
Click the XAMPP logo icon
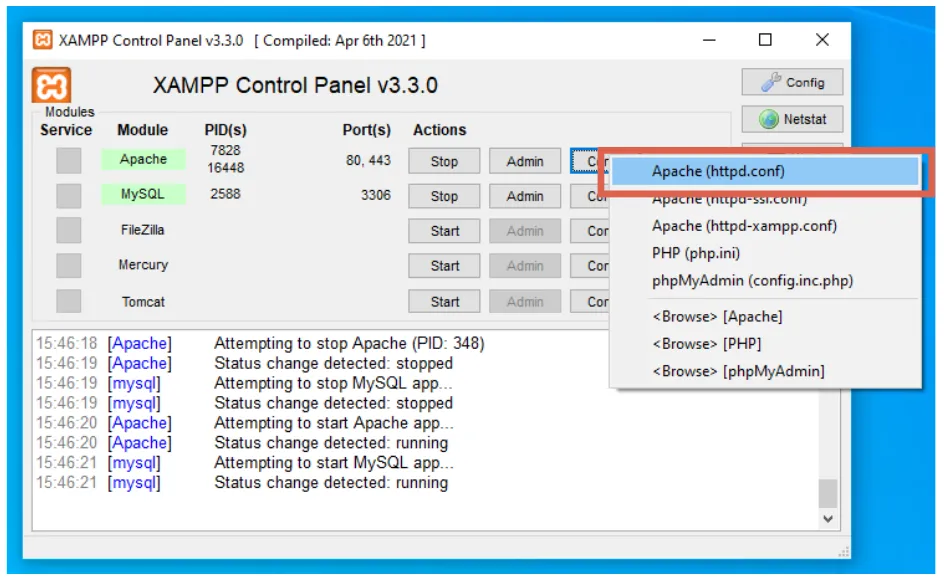click(x=50, y=85)
